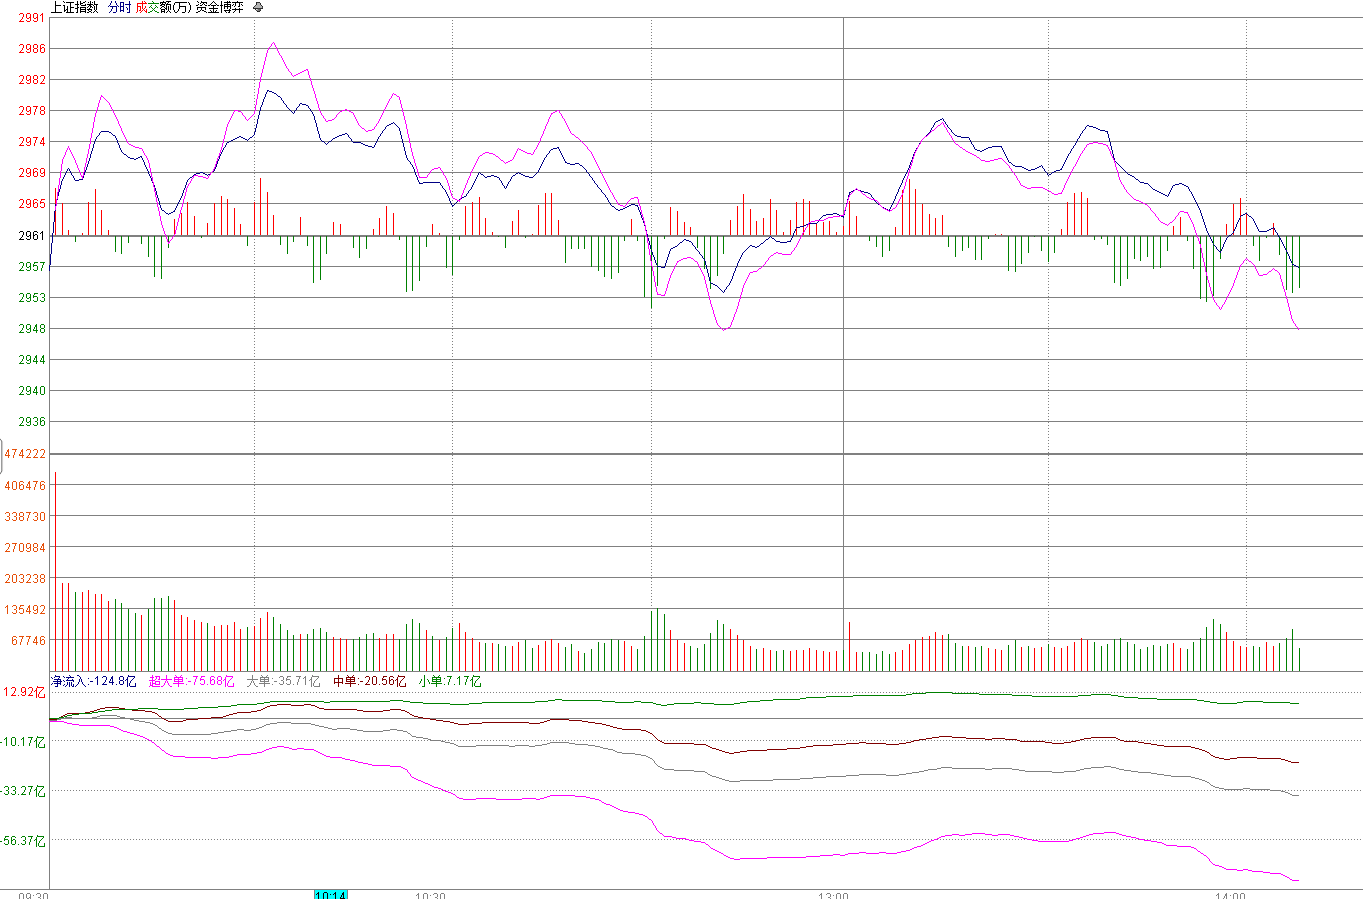This screenshot has width=1363, height=899.
Task: Click the 中单:-20.56亿 legend entry
Action: [369, 681]
